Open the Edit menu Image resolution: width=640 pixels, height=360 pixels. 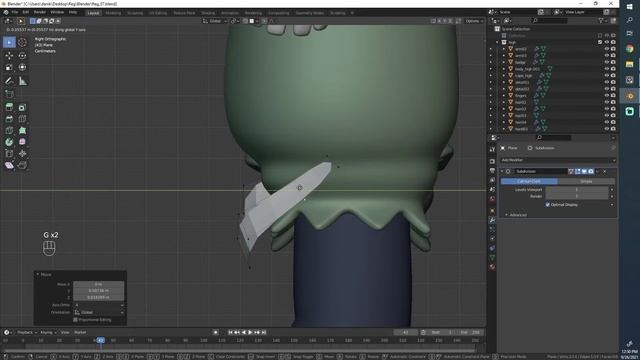point(26,12)
